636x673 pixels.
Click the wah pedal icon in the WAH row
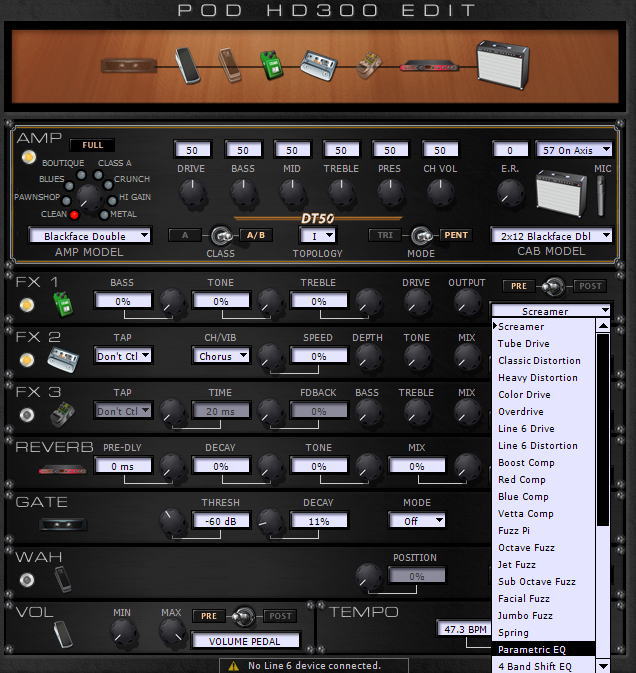coord(63,579)
